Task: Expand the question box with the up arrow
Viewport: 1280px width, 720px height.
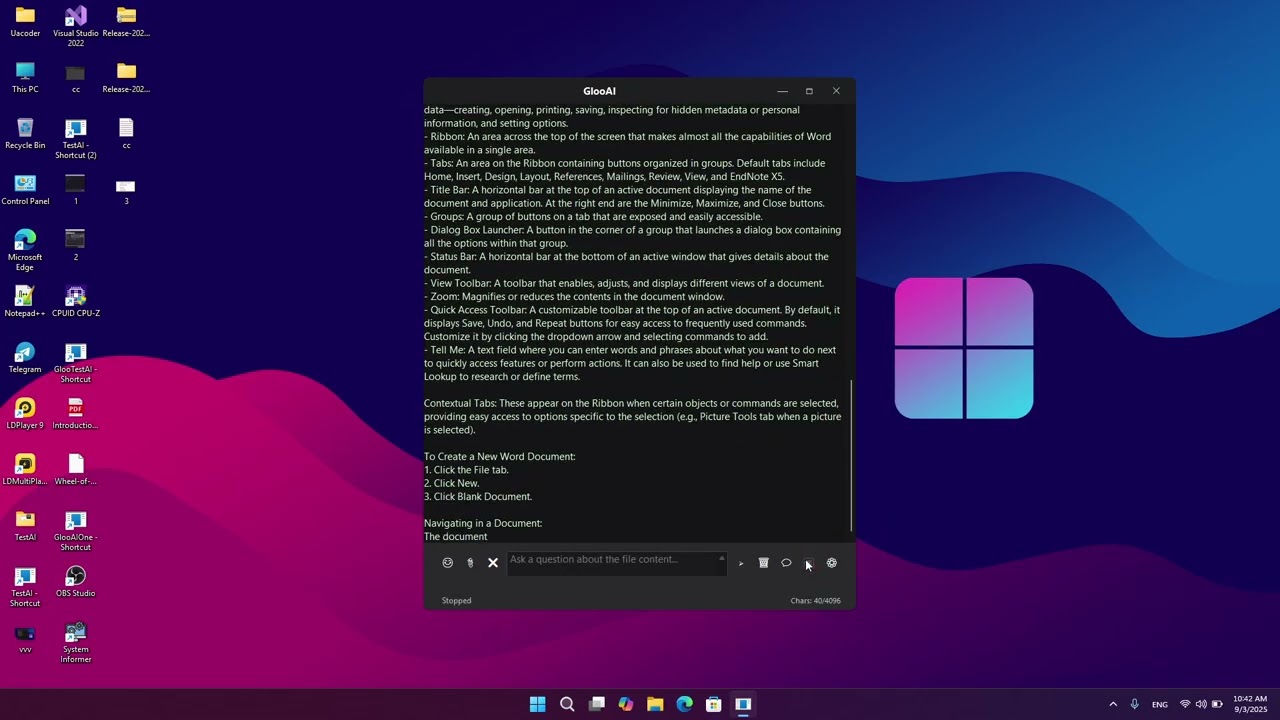Action: [721, 559]
